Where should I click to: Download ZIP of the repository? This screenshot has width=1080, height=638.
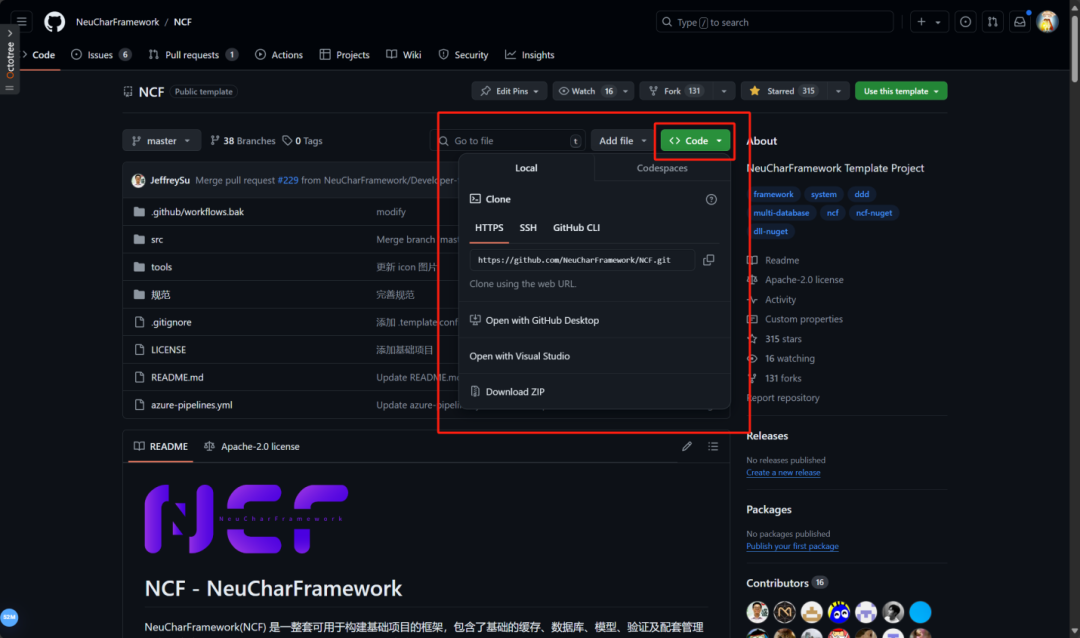(507, 392)
